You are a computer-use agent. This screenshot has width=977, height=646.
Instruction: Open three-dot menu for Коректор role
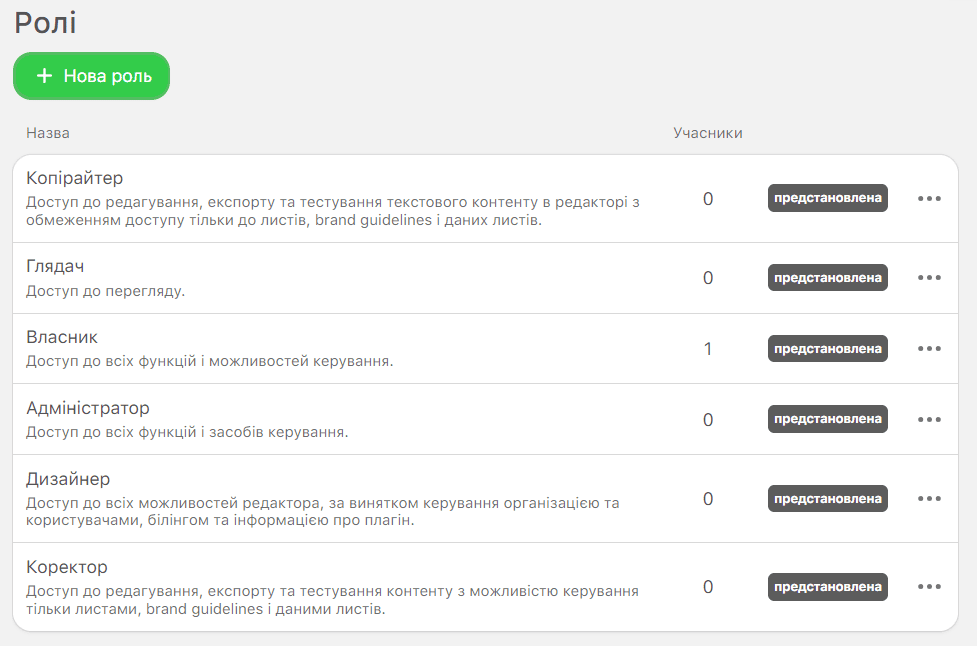(x=929, y=587)
